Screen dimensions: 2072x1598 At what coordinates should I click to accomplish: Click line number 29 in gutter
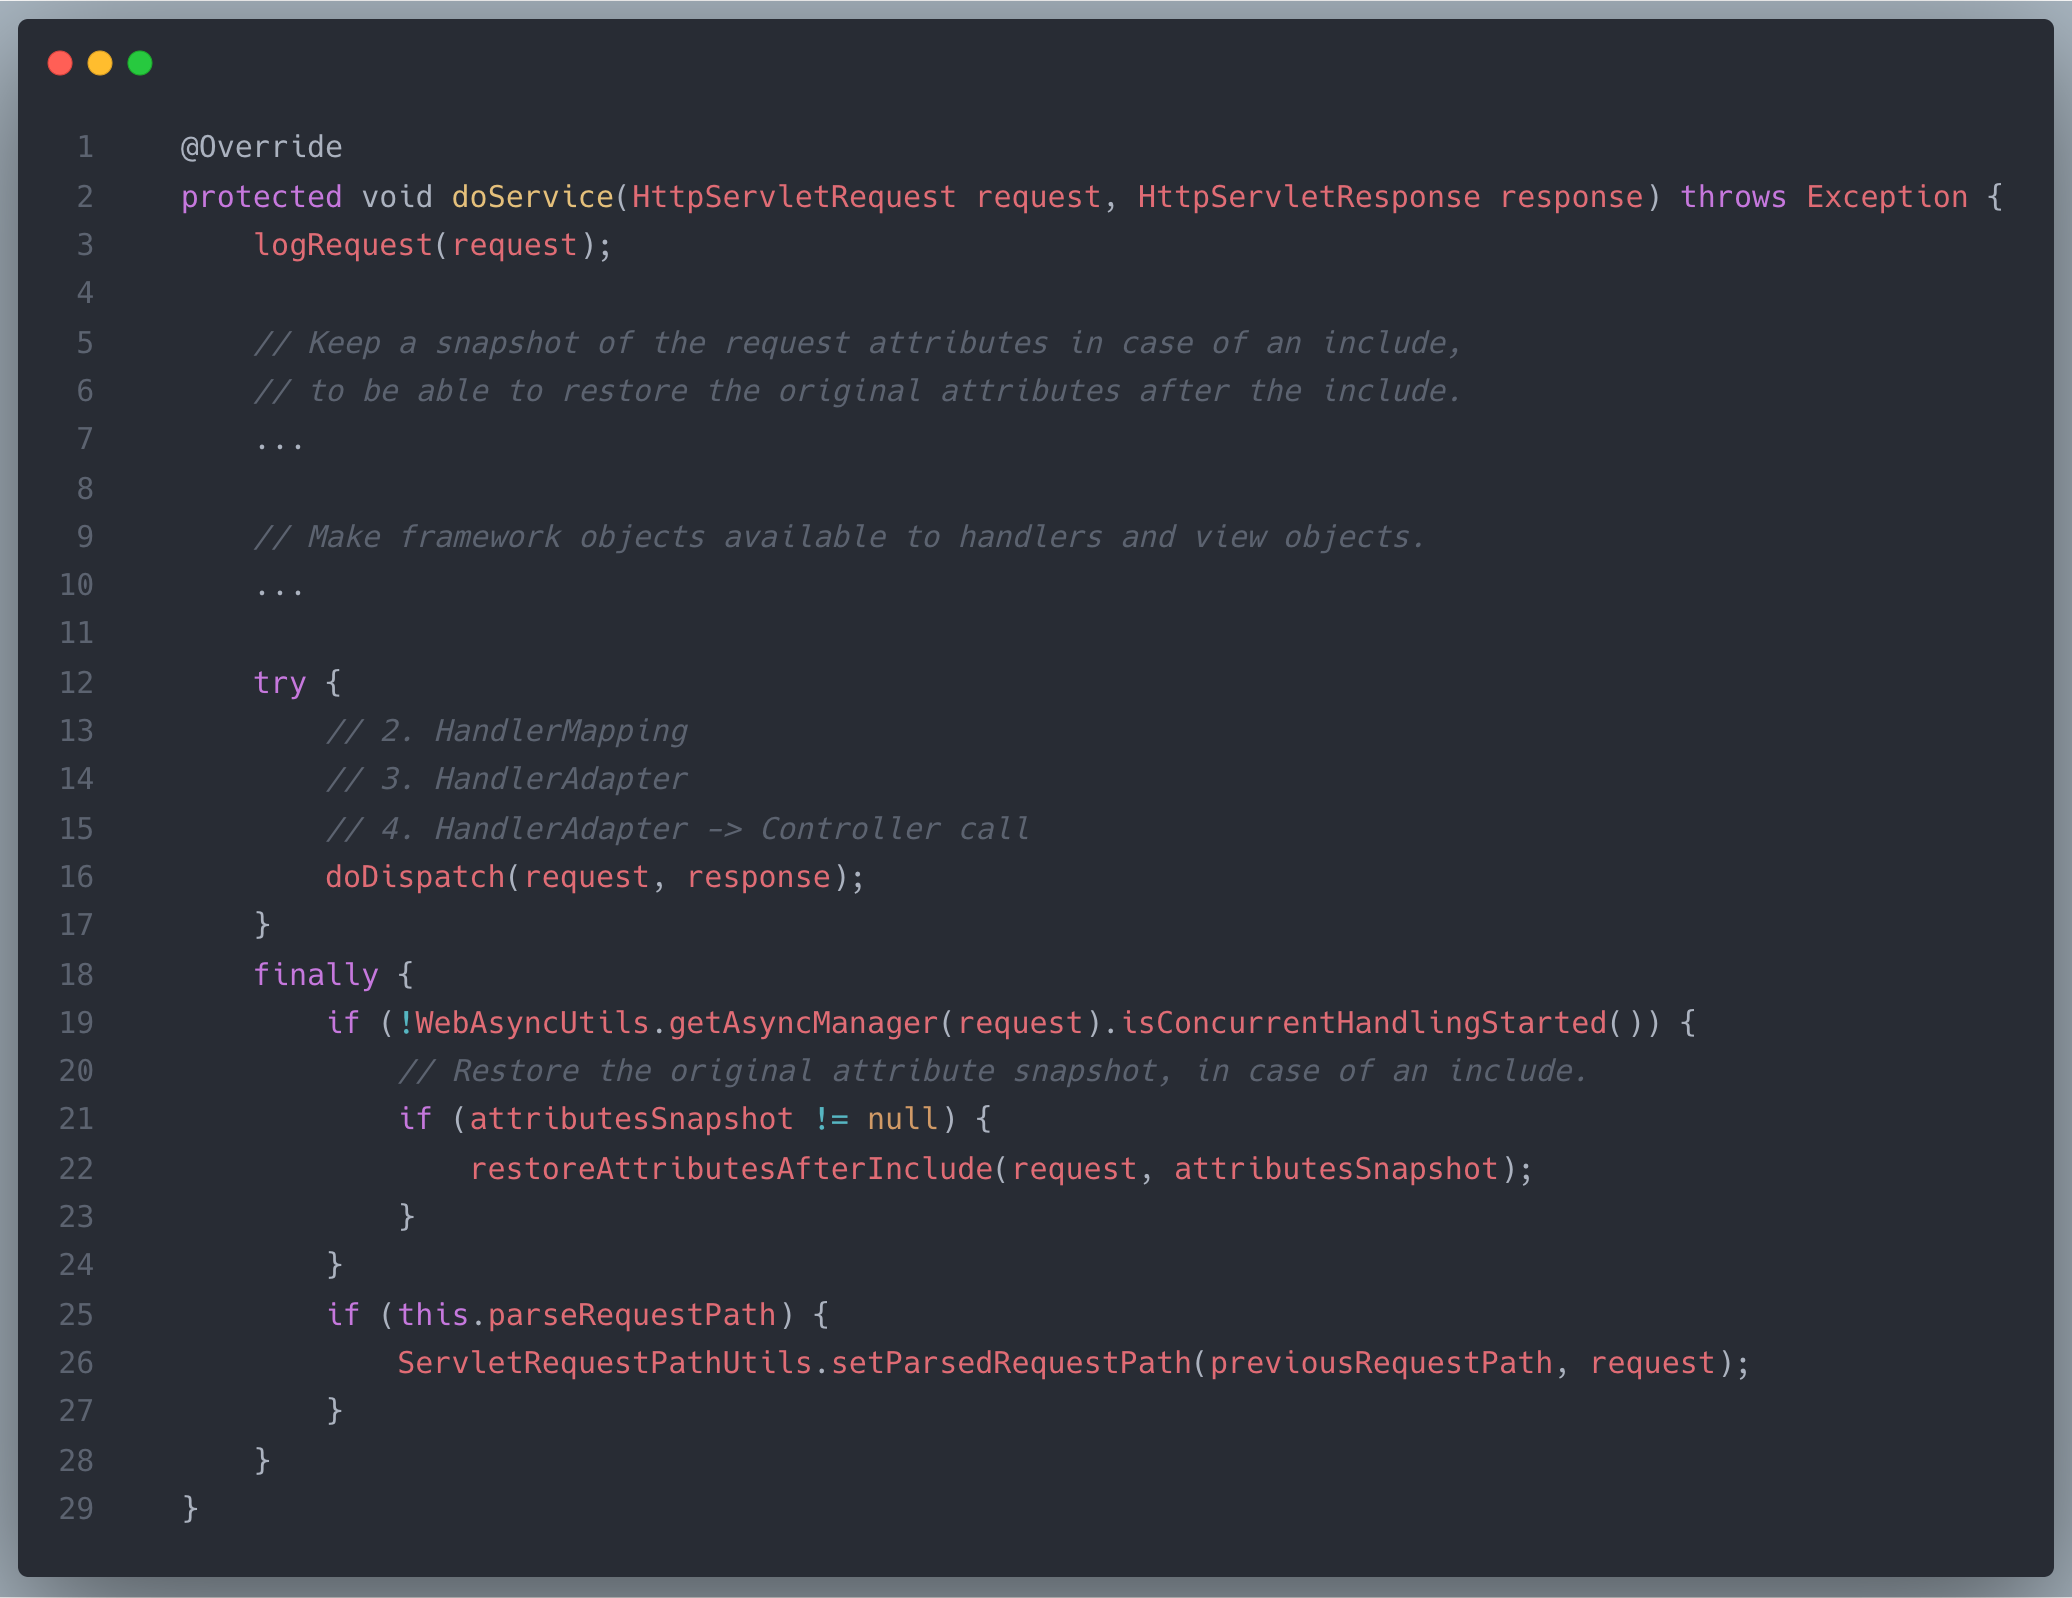coord(76,1508)
